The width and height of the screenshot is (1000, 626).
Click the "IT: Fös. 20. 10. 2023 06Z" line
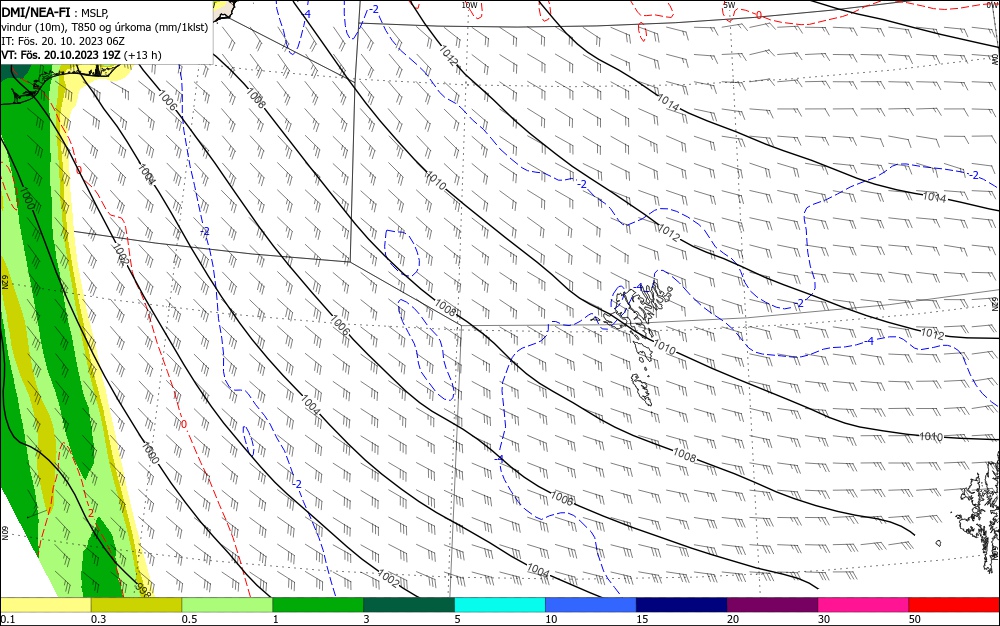pyautogui.click(x=63, y=41)
